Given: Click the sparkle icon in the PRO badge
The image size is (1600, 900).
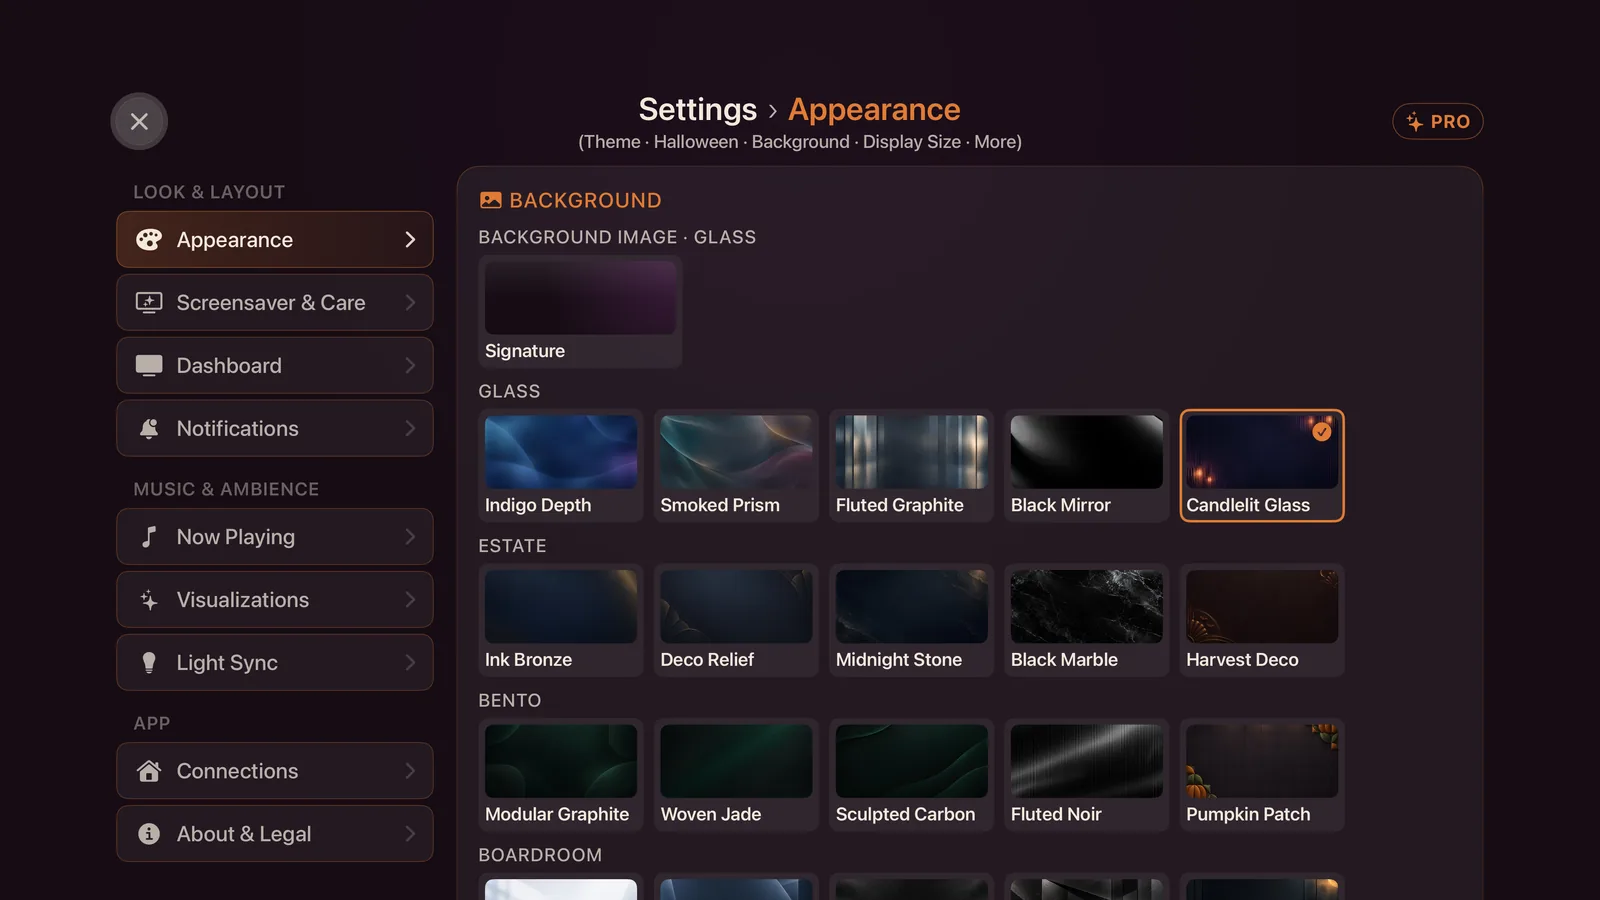Looking at the screenshot, I should click(x=1415, y=121).
